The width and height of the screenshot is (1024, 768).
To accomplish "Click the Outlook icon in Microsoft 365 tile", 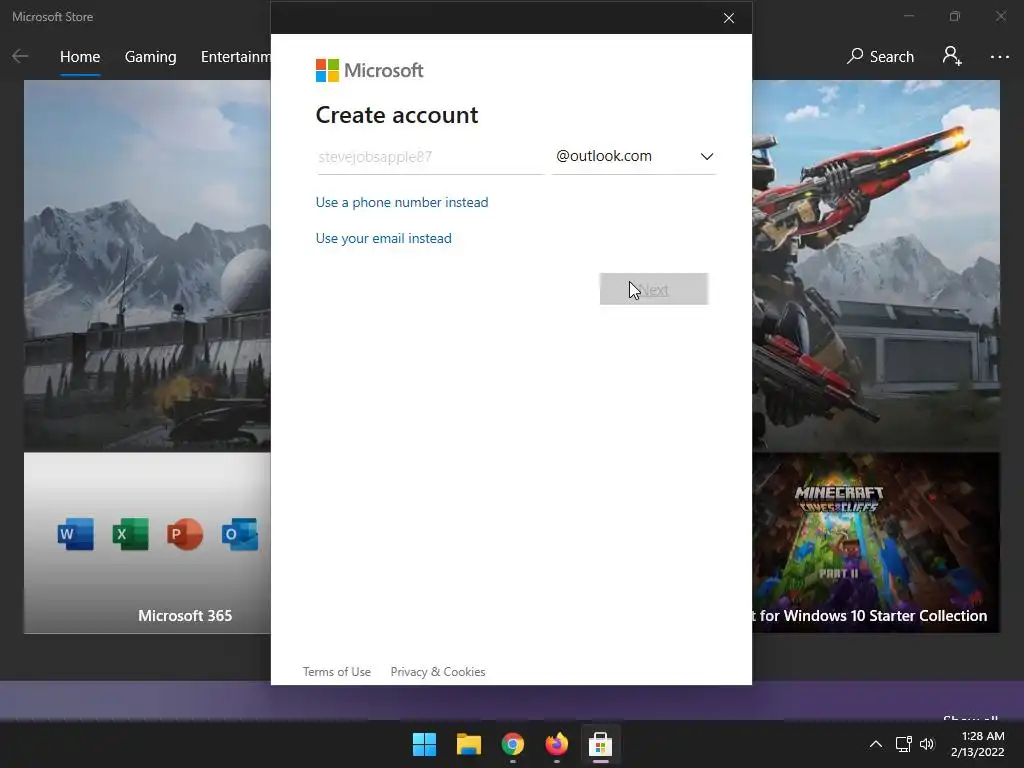I will click(240, 534).
